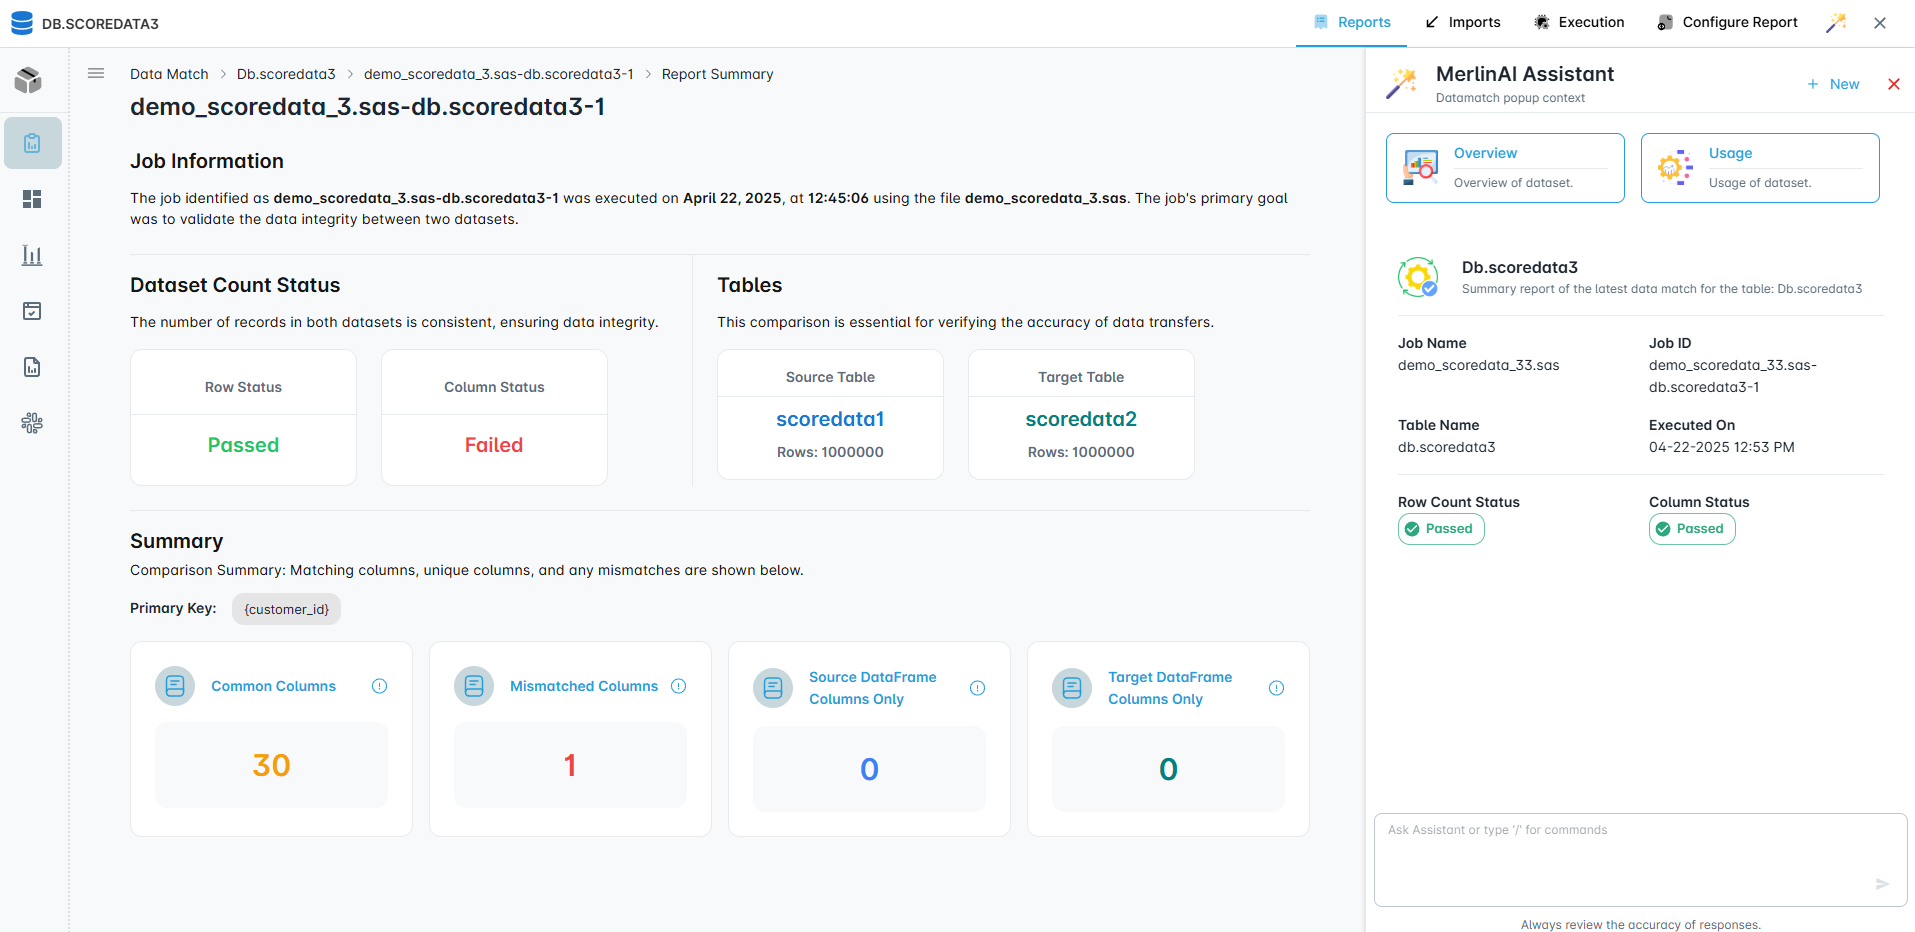Open the document report icon in sidebar
Image resolution: width=1915 pixels, height=932 pixels.
pos(32,367)
